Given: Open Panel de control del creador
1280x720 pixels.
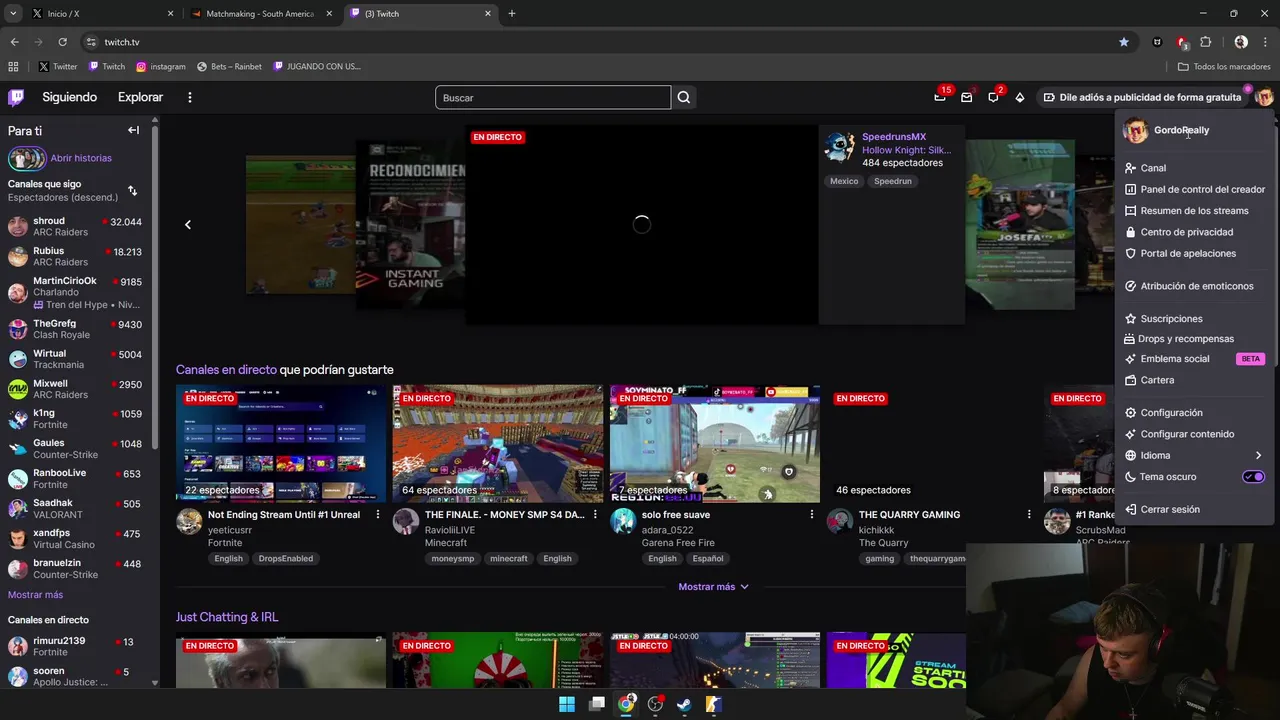Looking at the screenshot, I should click(x=1195, y=189).
